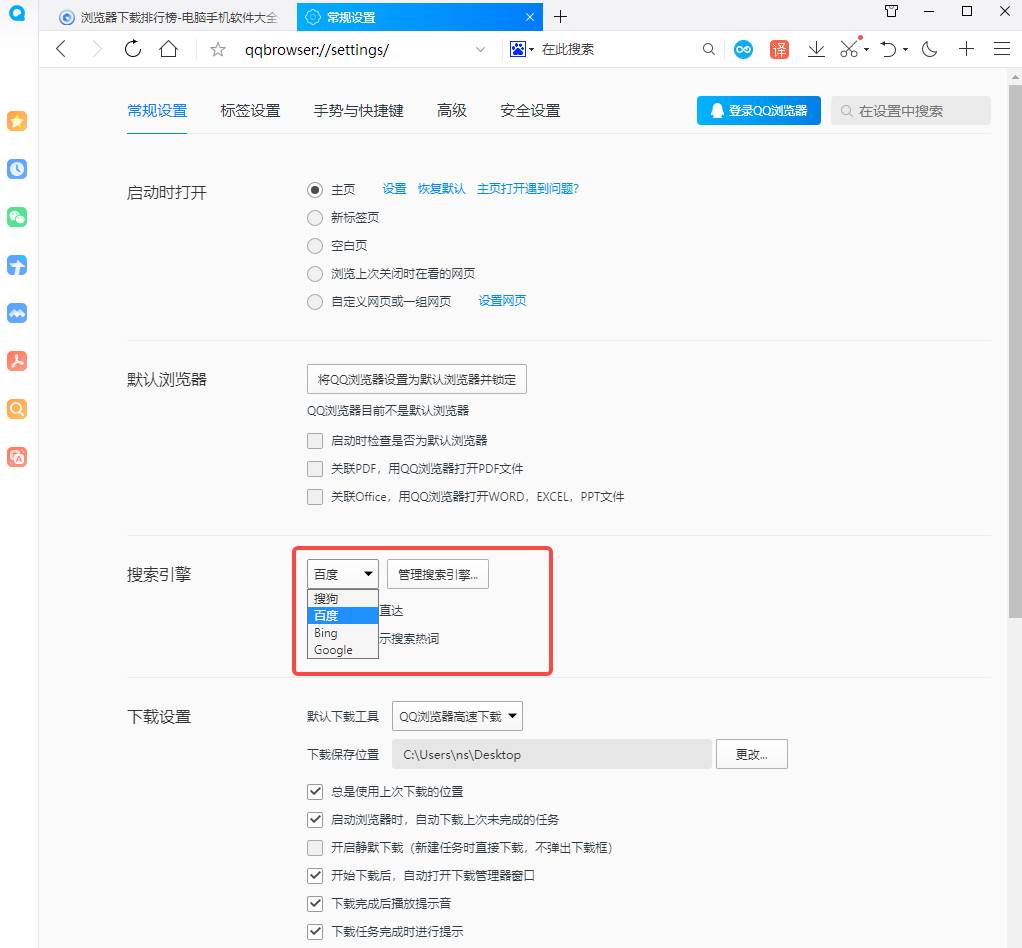Close the 常规设置 tab

point(530,17)
